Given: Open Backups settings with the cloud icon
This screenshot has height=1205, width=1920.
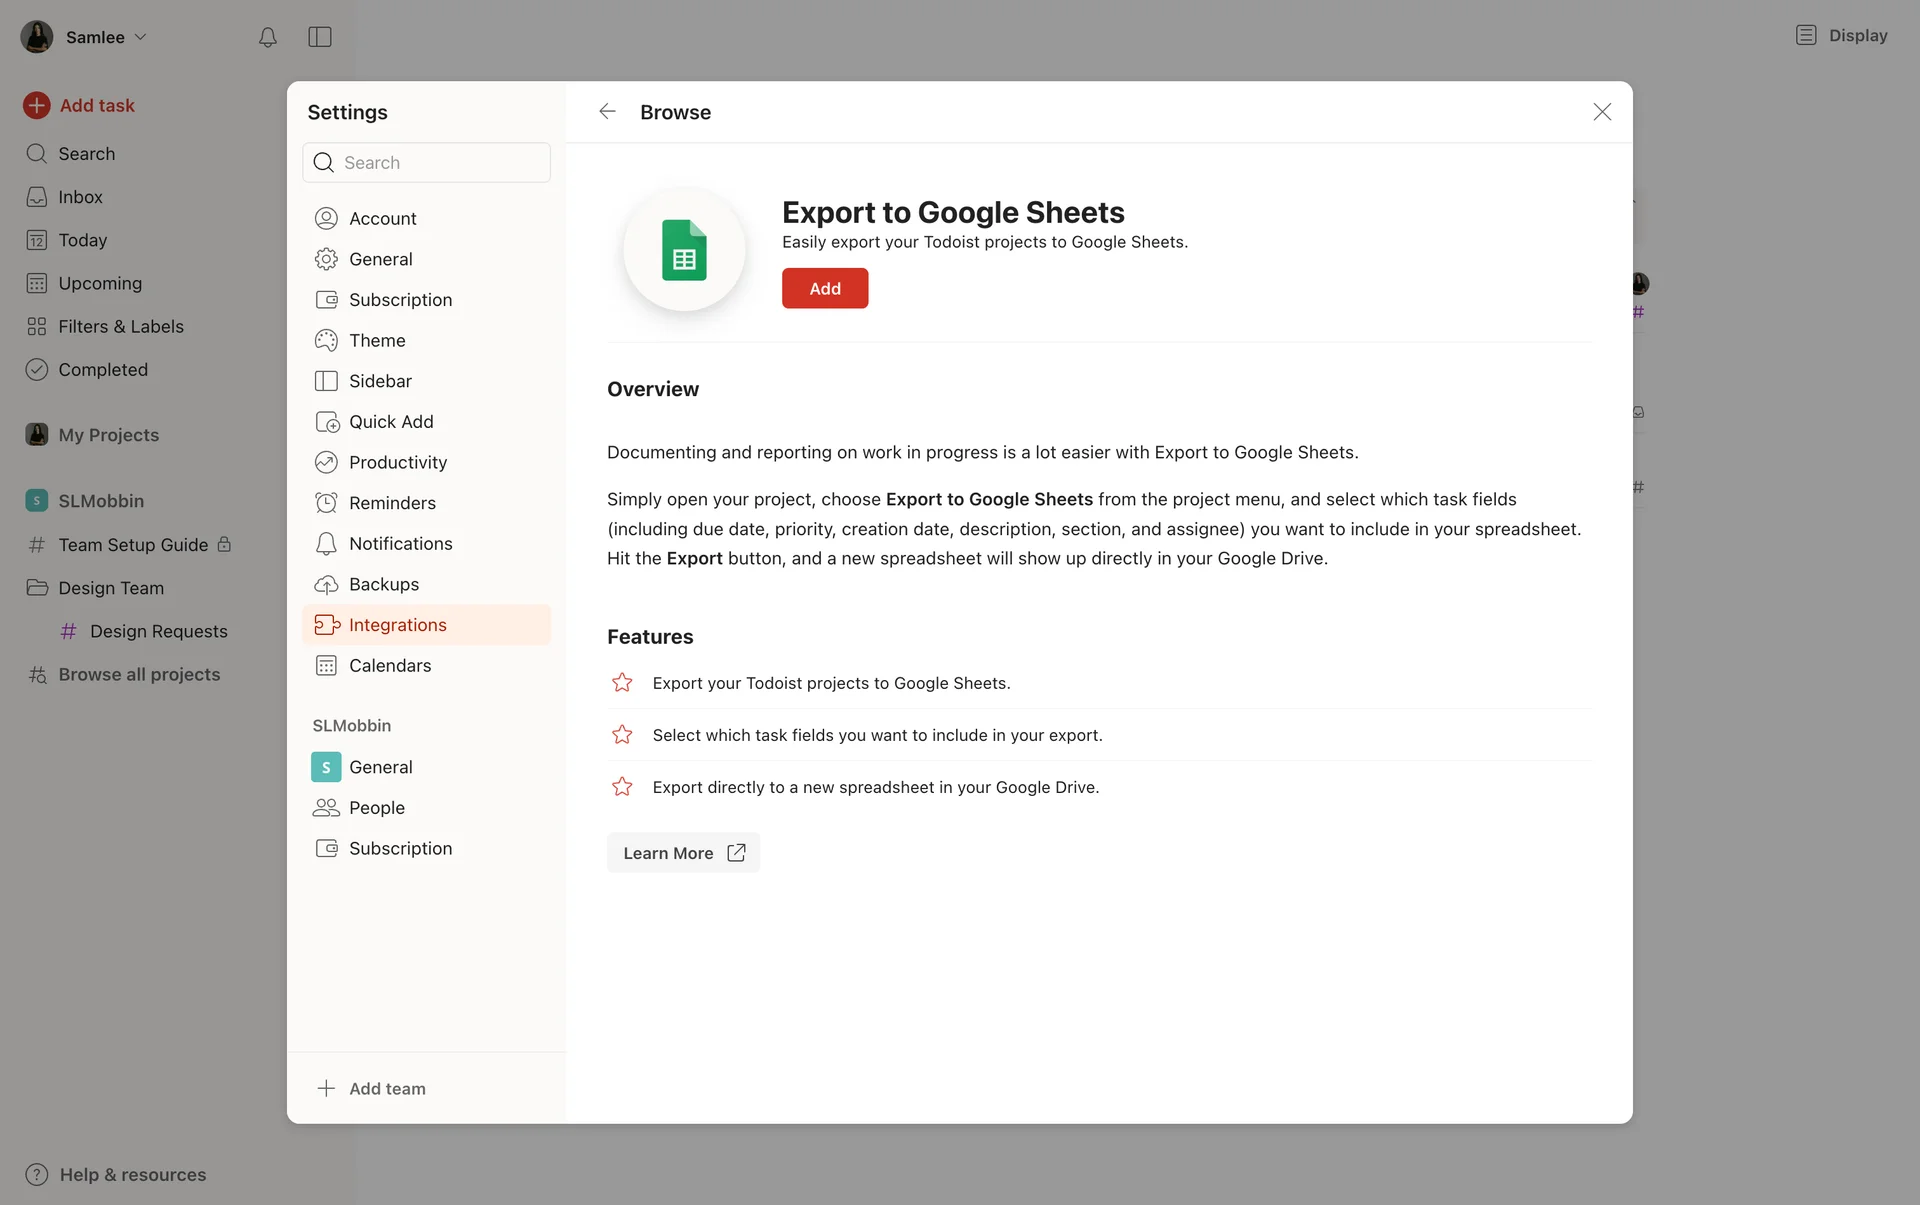Looking at the screenshot, I should (326, 584).
